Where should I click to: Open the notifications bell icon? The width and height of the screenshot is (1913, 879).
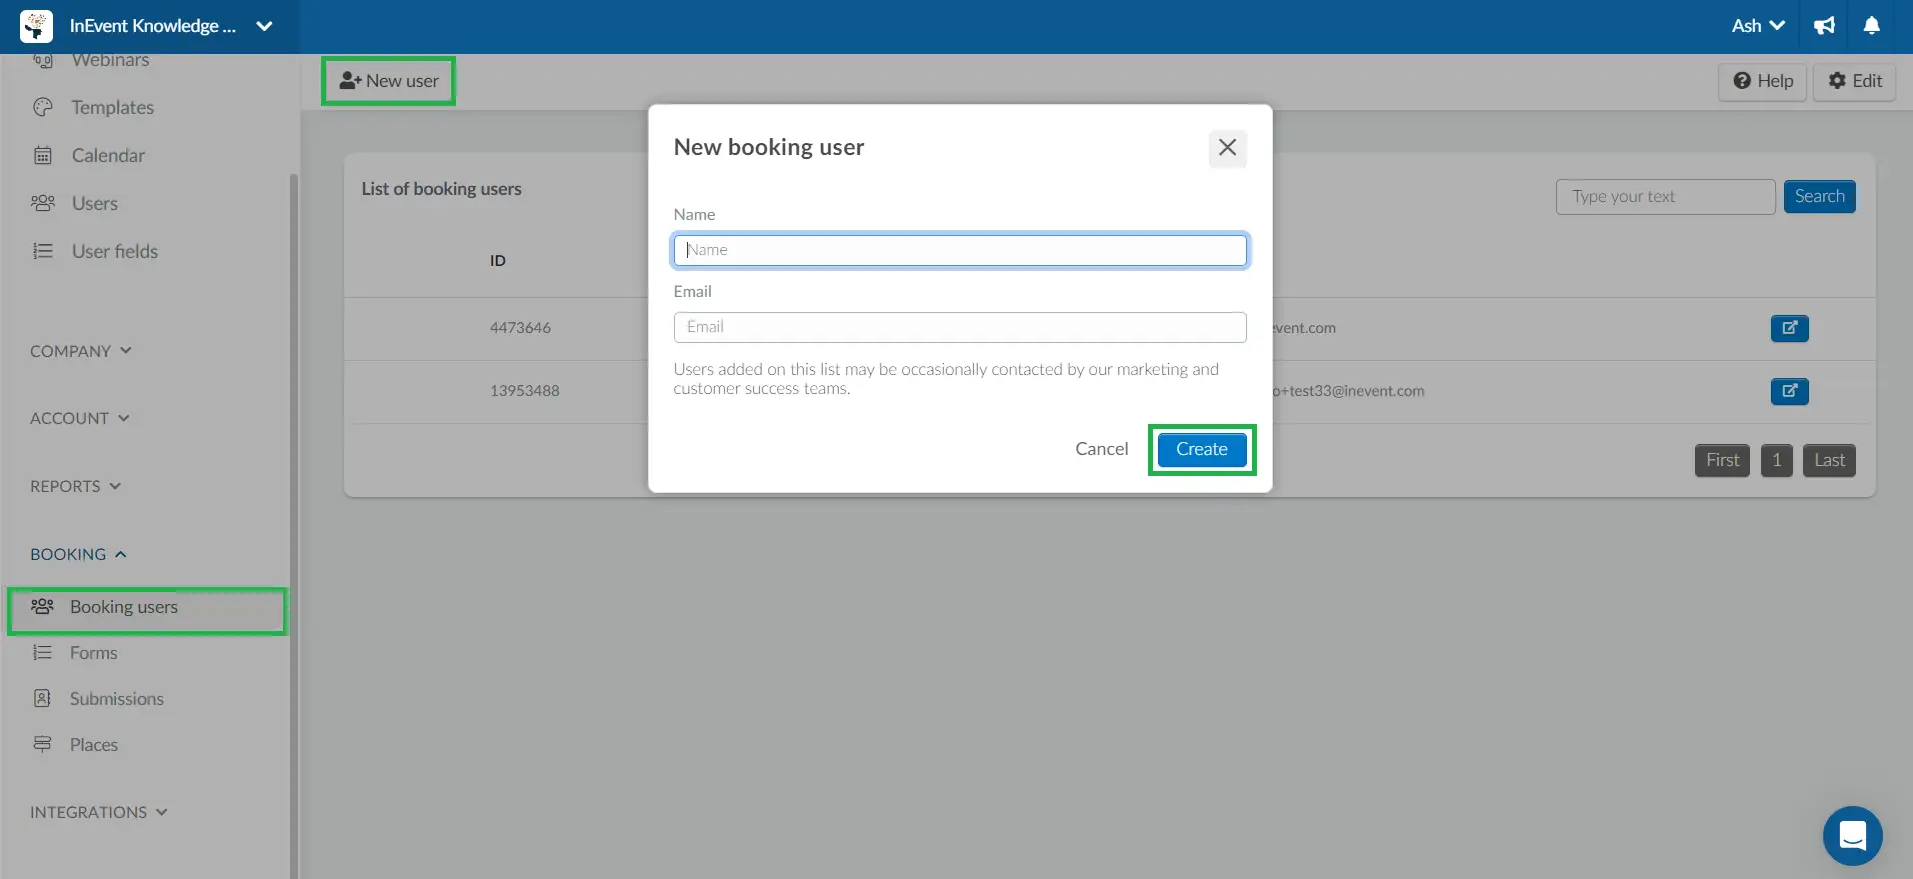point(1872,26)
